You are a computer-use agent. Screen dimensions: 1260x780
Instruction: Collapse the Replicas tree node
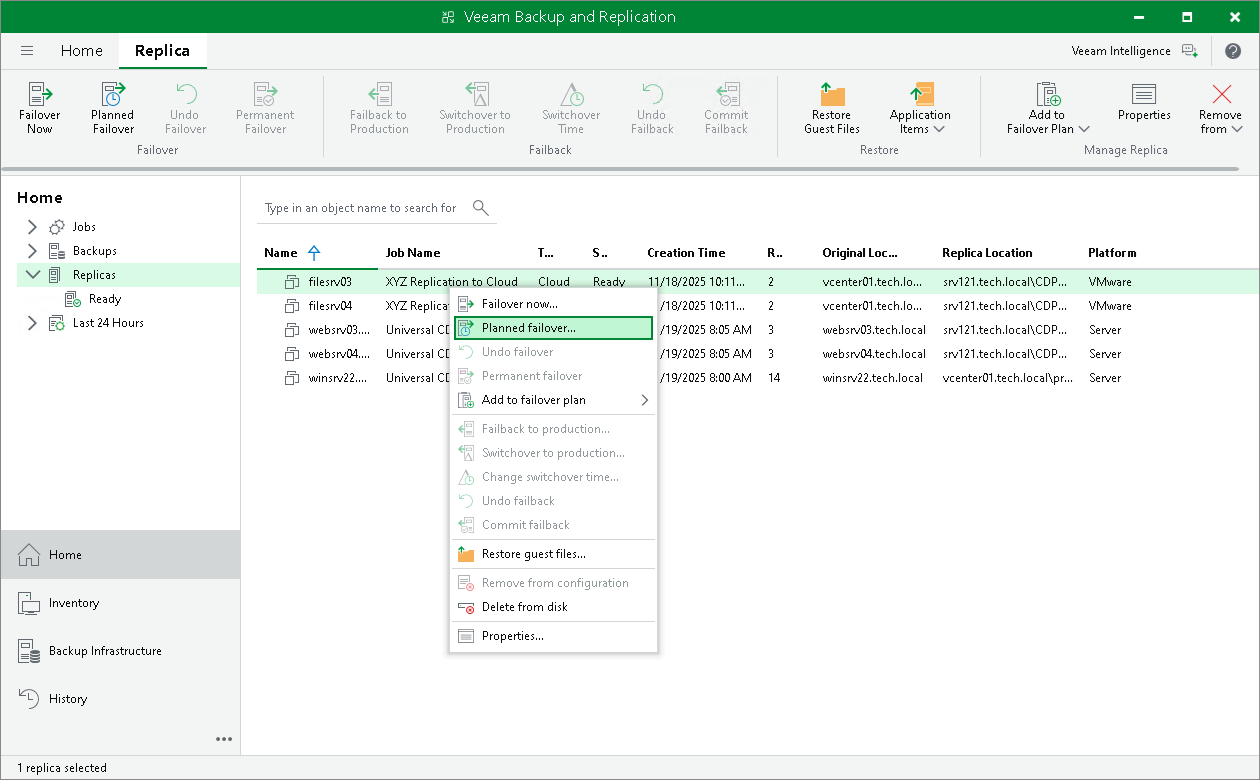pos(32,275)
